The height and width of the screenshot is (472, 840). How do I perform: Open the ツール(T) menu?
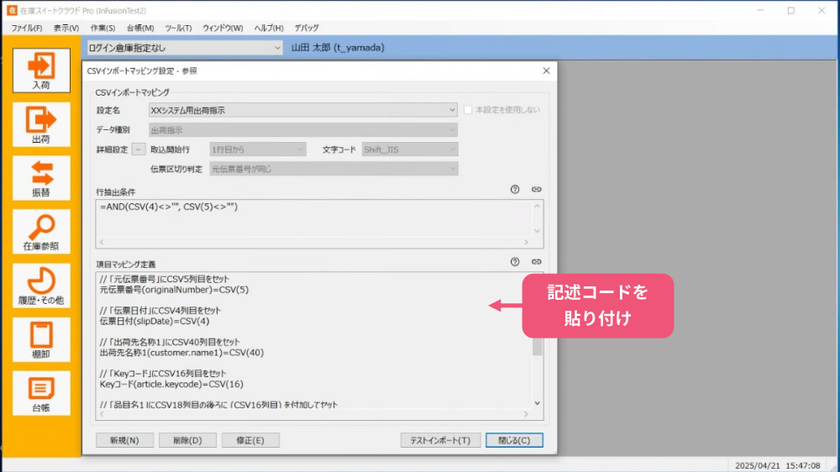[178, 28]
